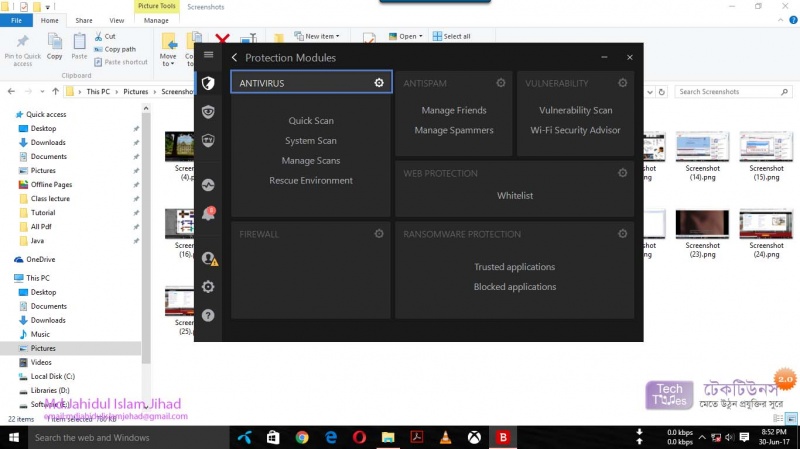Viewport: 800px width, 449px height.
Task: Open Antispam module settings gear
Action: 501,83
